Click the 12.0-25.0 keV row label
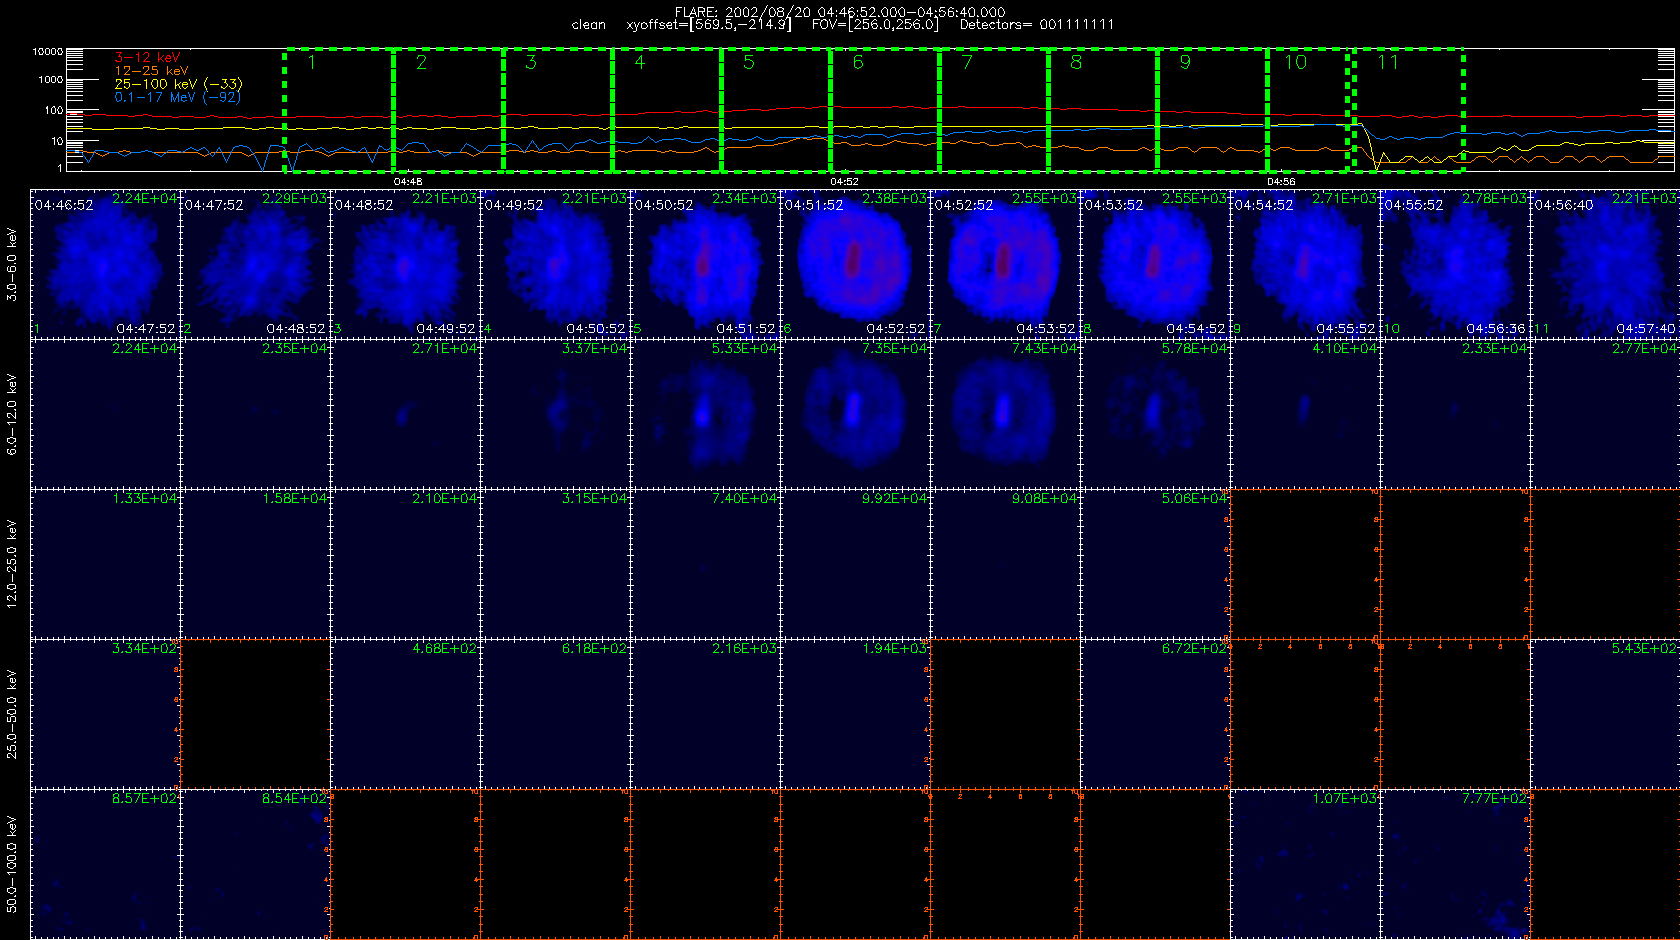The height and width of the screenshot is (940, 1680). tap(12, 564)
